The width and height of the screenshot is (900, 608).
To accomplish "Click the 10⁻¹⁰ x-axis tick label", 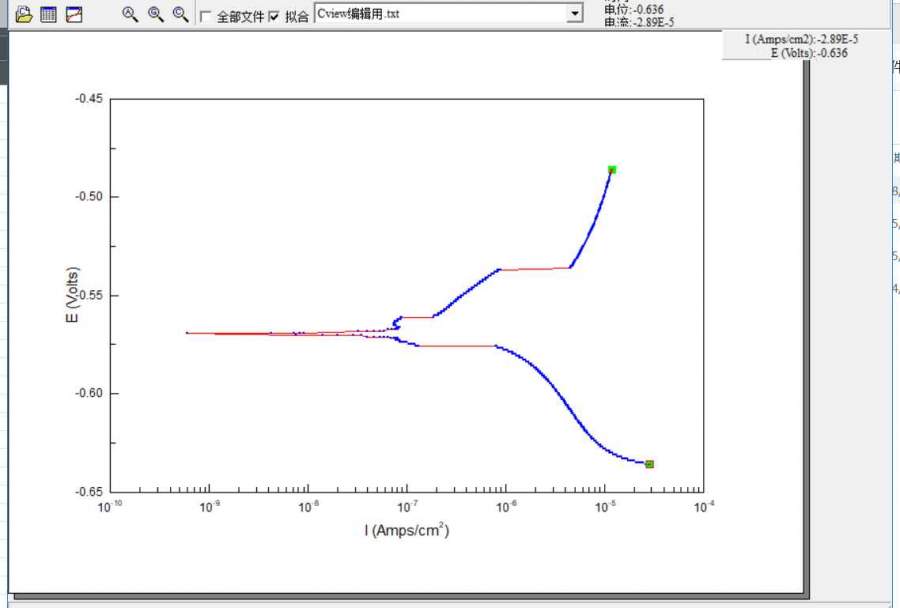I will tap(110, 507).
